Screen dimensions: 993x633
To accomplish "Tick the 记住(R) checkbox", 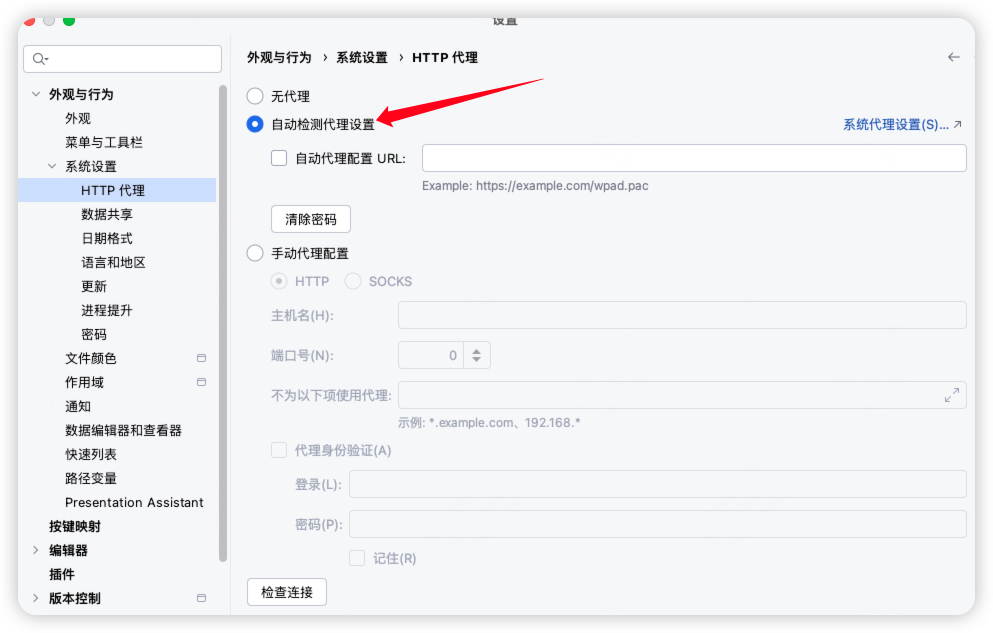I will point(357,558).
